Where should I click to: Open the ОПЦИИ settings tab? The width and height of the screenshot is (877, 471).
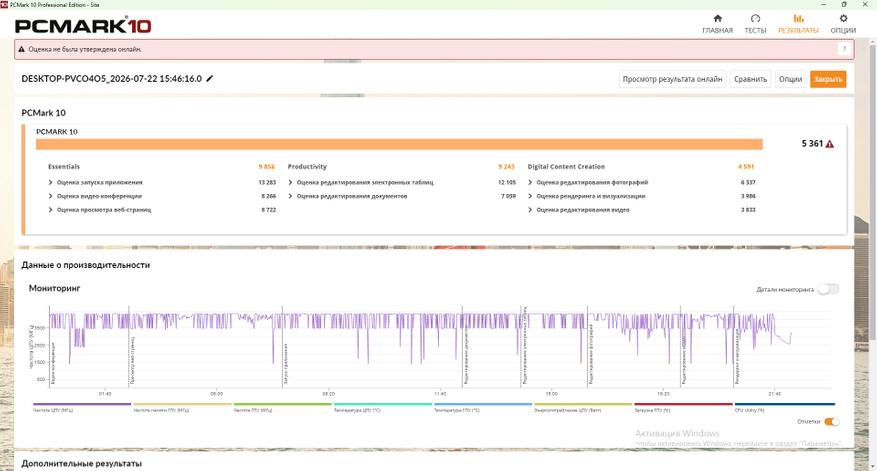843,24
